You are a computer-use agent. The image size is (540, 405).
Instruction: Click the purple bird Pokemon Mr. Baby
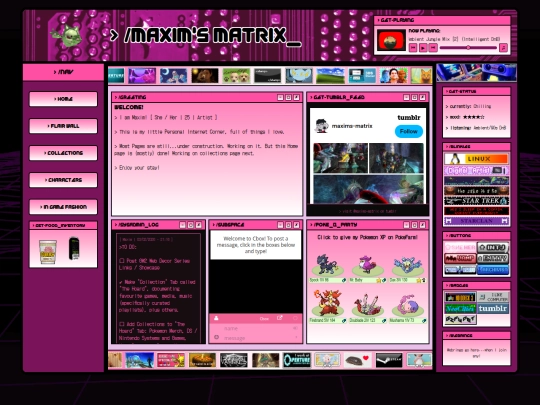(x=367, y=265)
